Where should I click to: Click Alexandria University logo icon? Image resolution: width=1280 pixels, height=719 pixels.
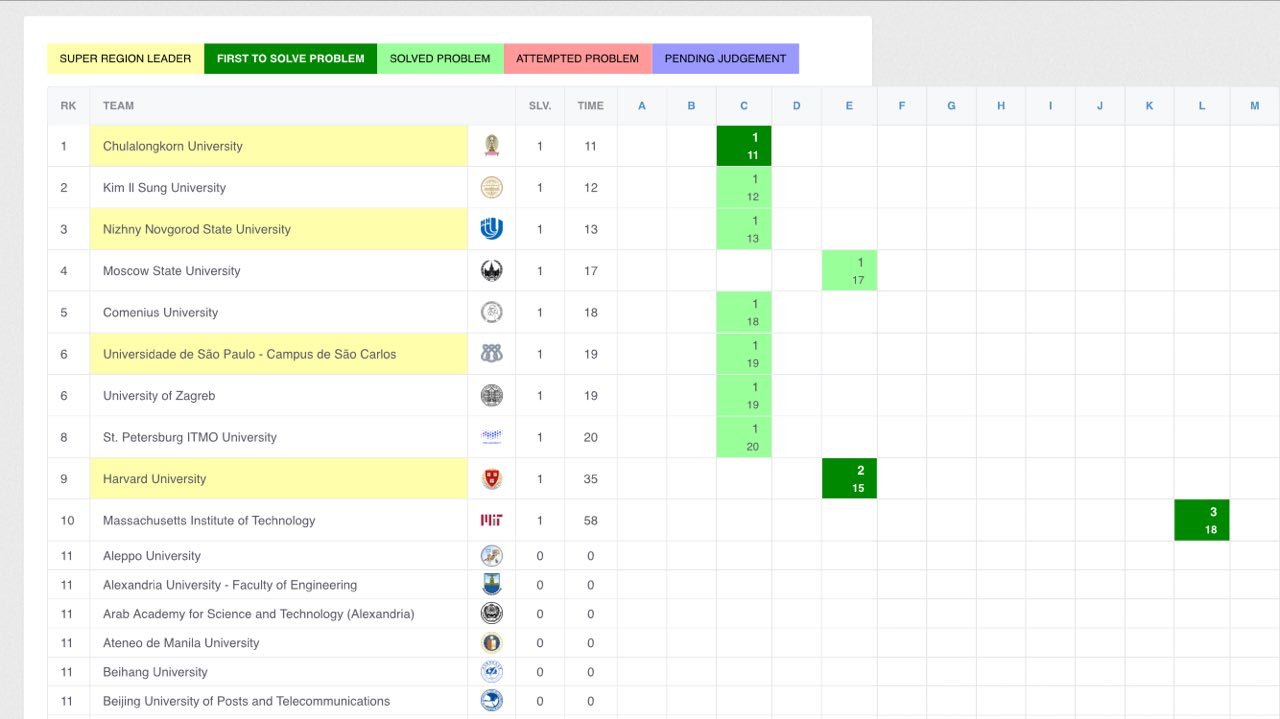point(491,585)
